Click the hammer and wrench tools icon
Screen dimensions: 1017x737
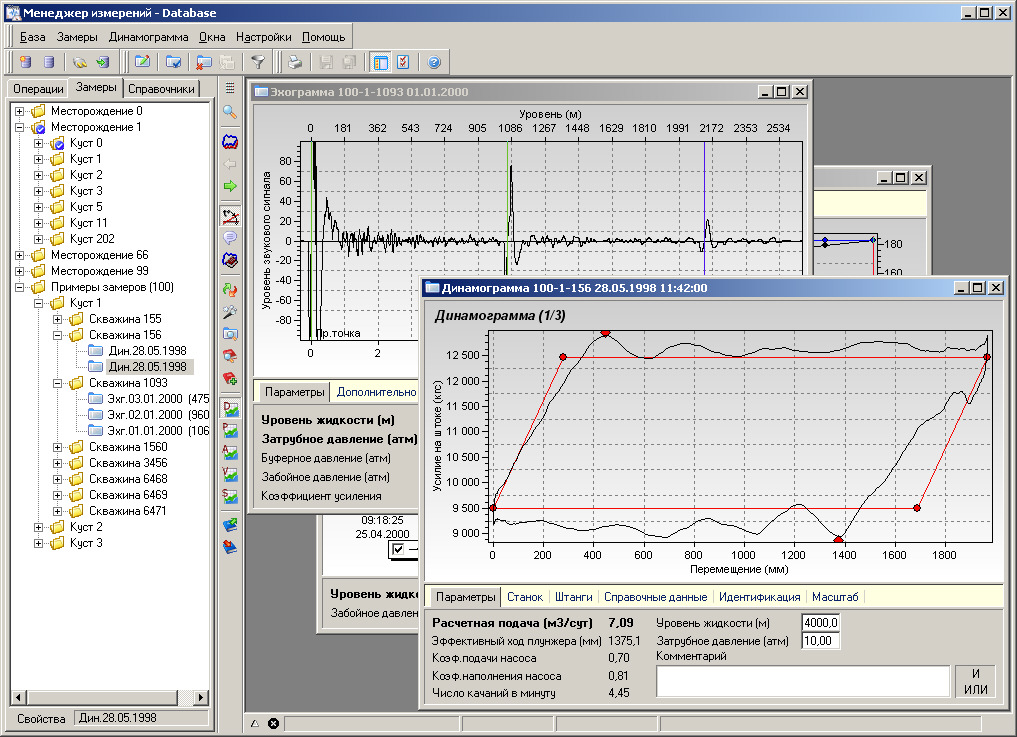click(230, 312)
